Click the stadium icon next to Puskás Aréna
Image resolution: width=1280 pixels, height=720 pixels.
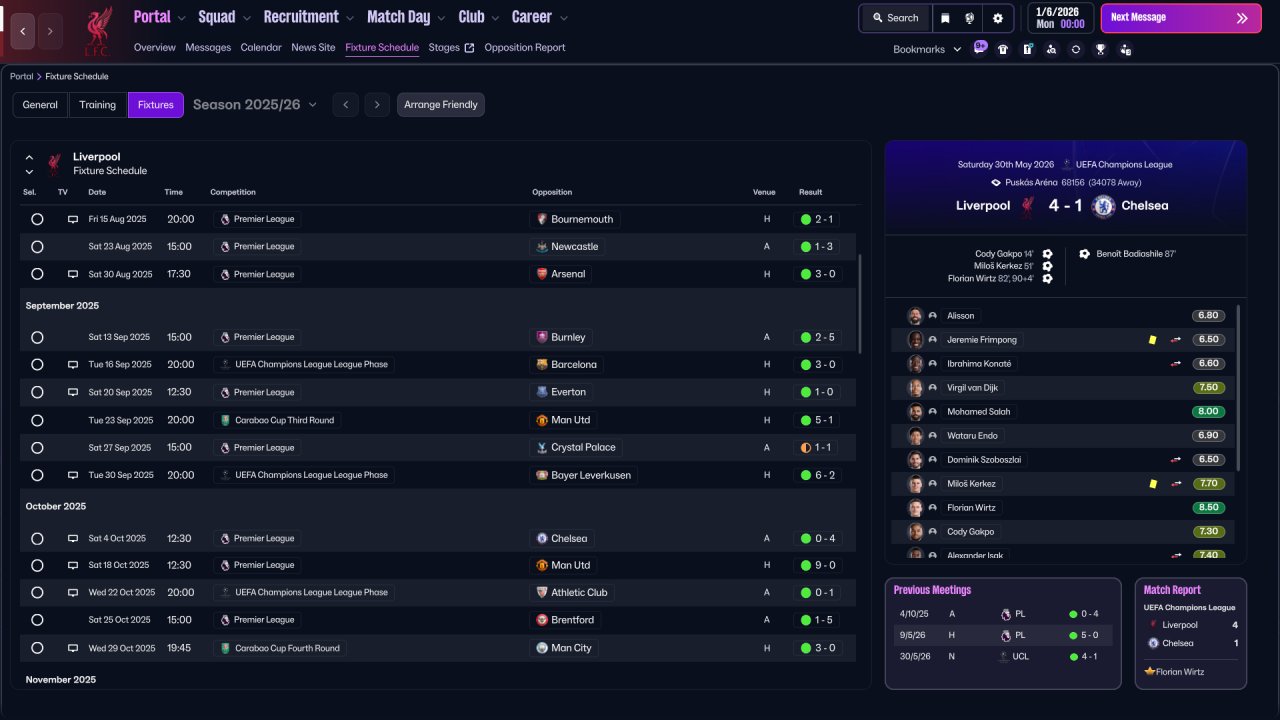[996, 183]
